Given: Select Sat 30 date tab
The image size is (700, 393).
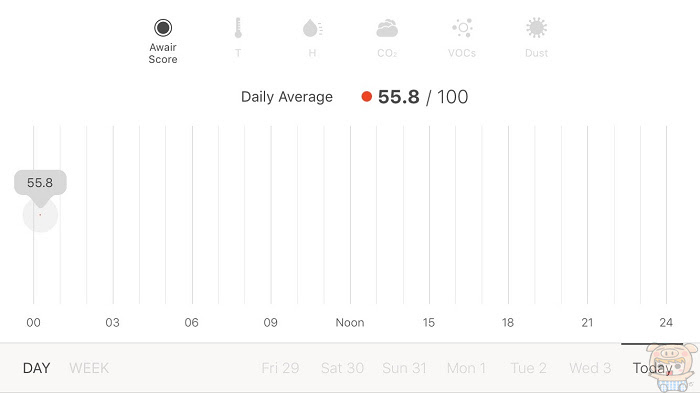Looking at the screenshot, I should [342, 368].
